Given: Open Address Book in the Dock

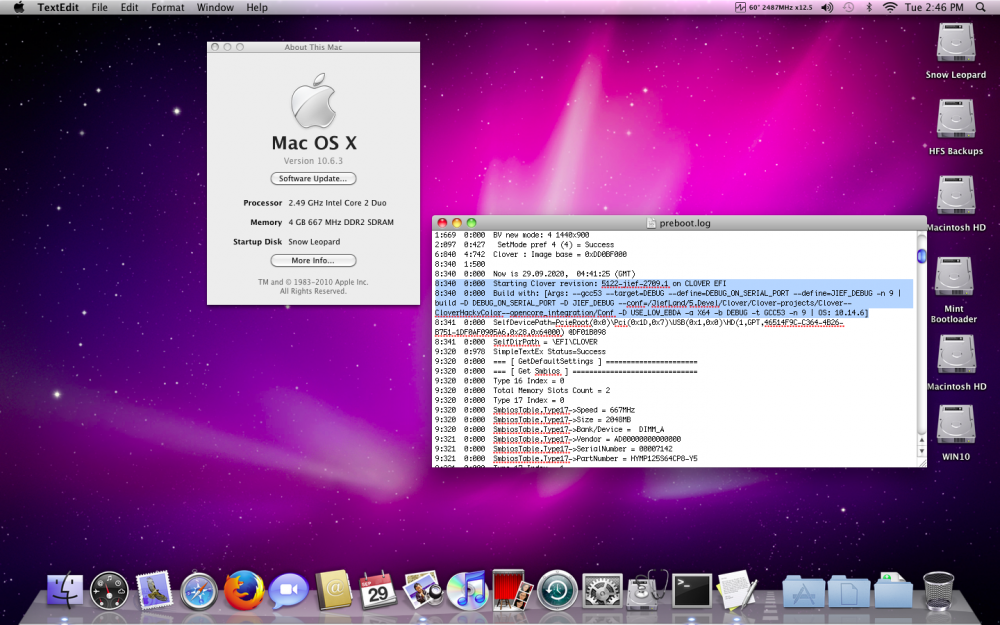Looking at the screenshot, I should coord(334,590).
